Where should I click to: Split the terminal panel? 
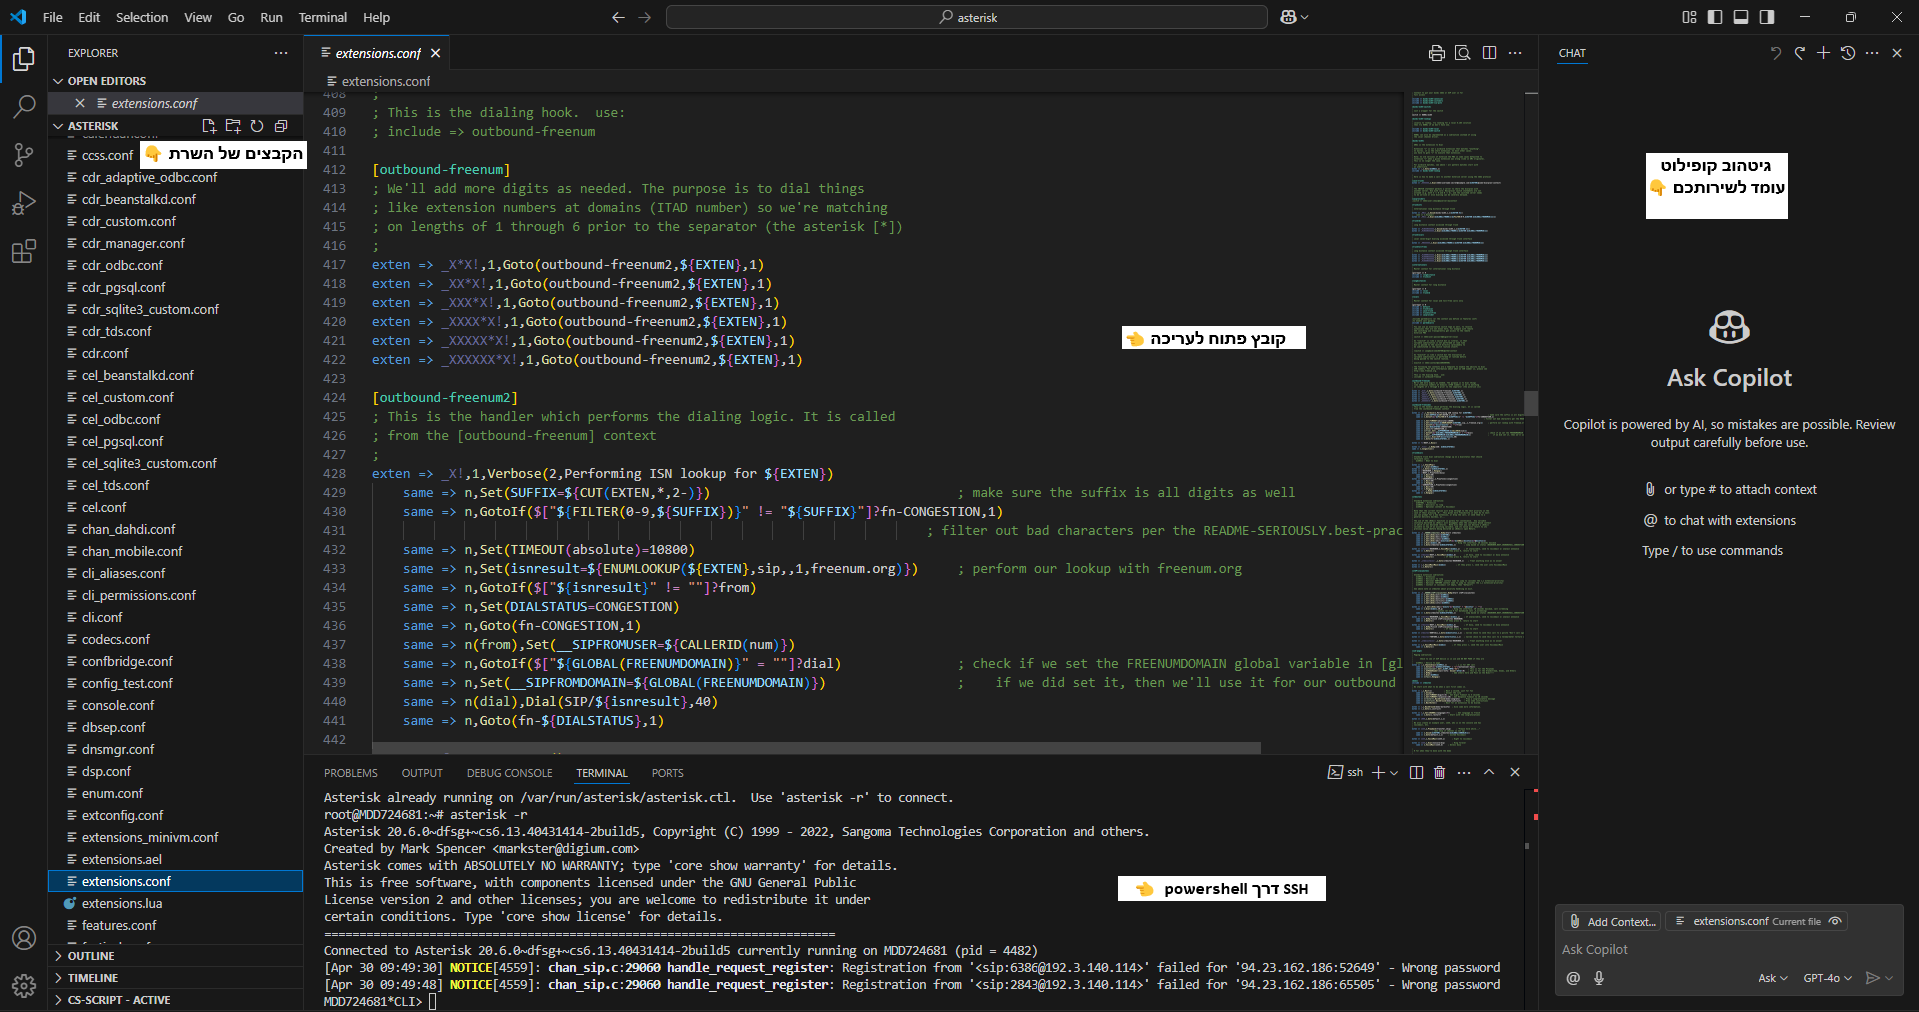click(x=1416, y=772)
